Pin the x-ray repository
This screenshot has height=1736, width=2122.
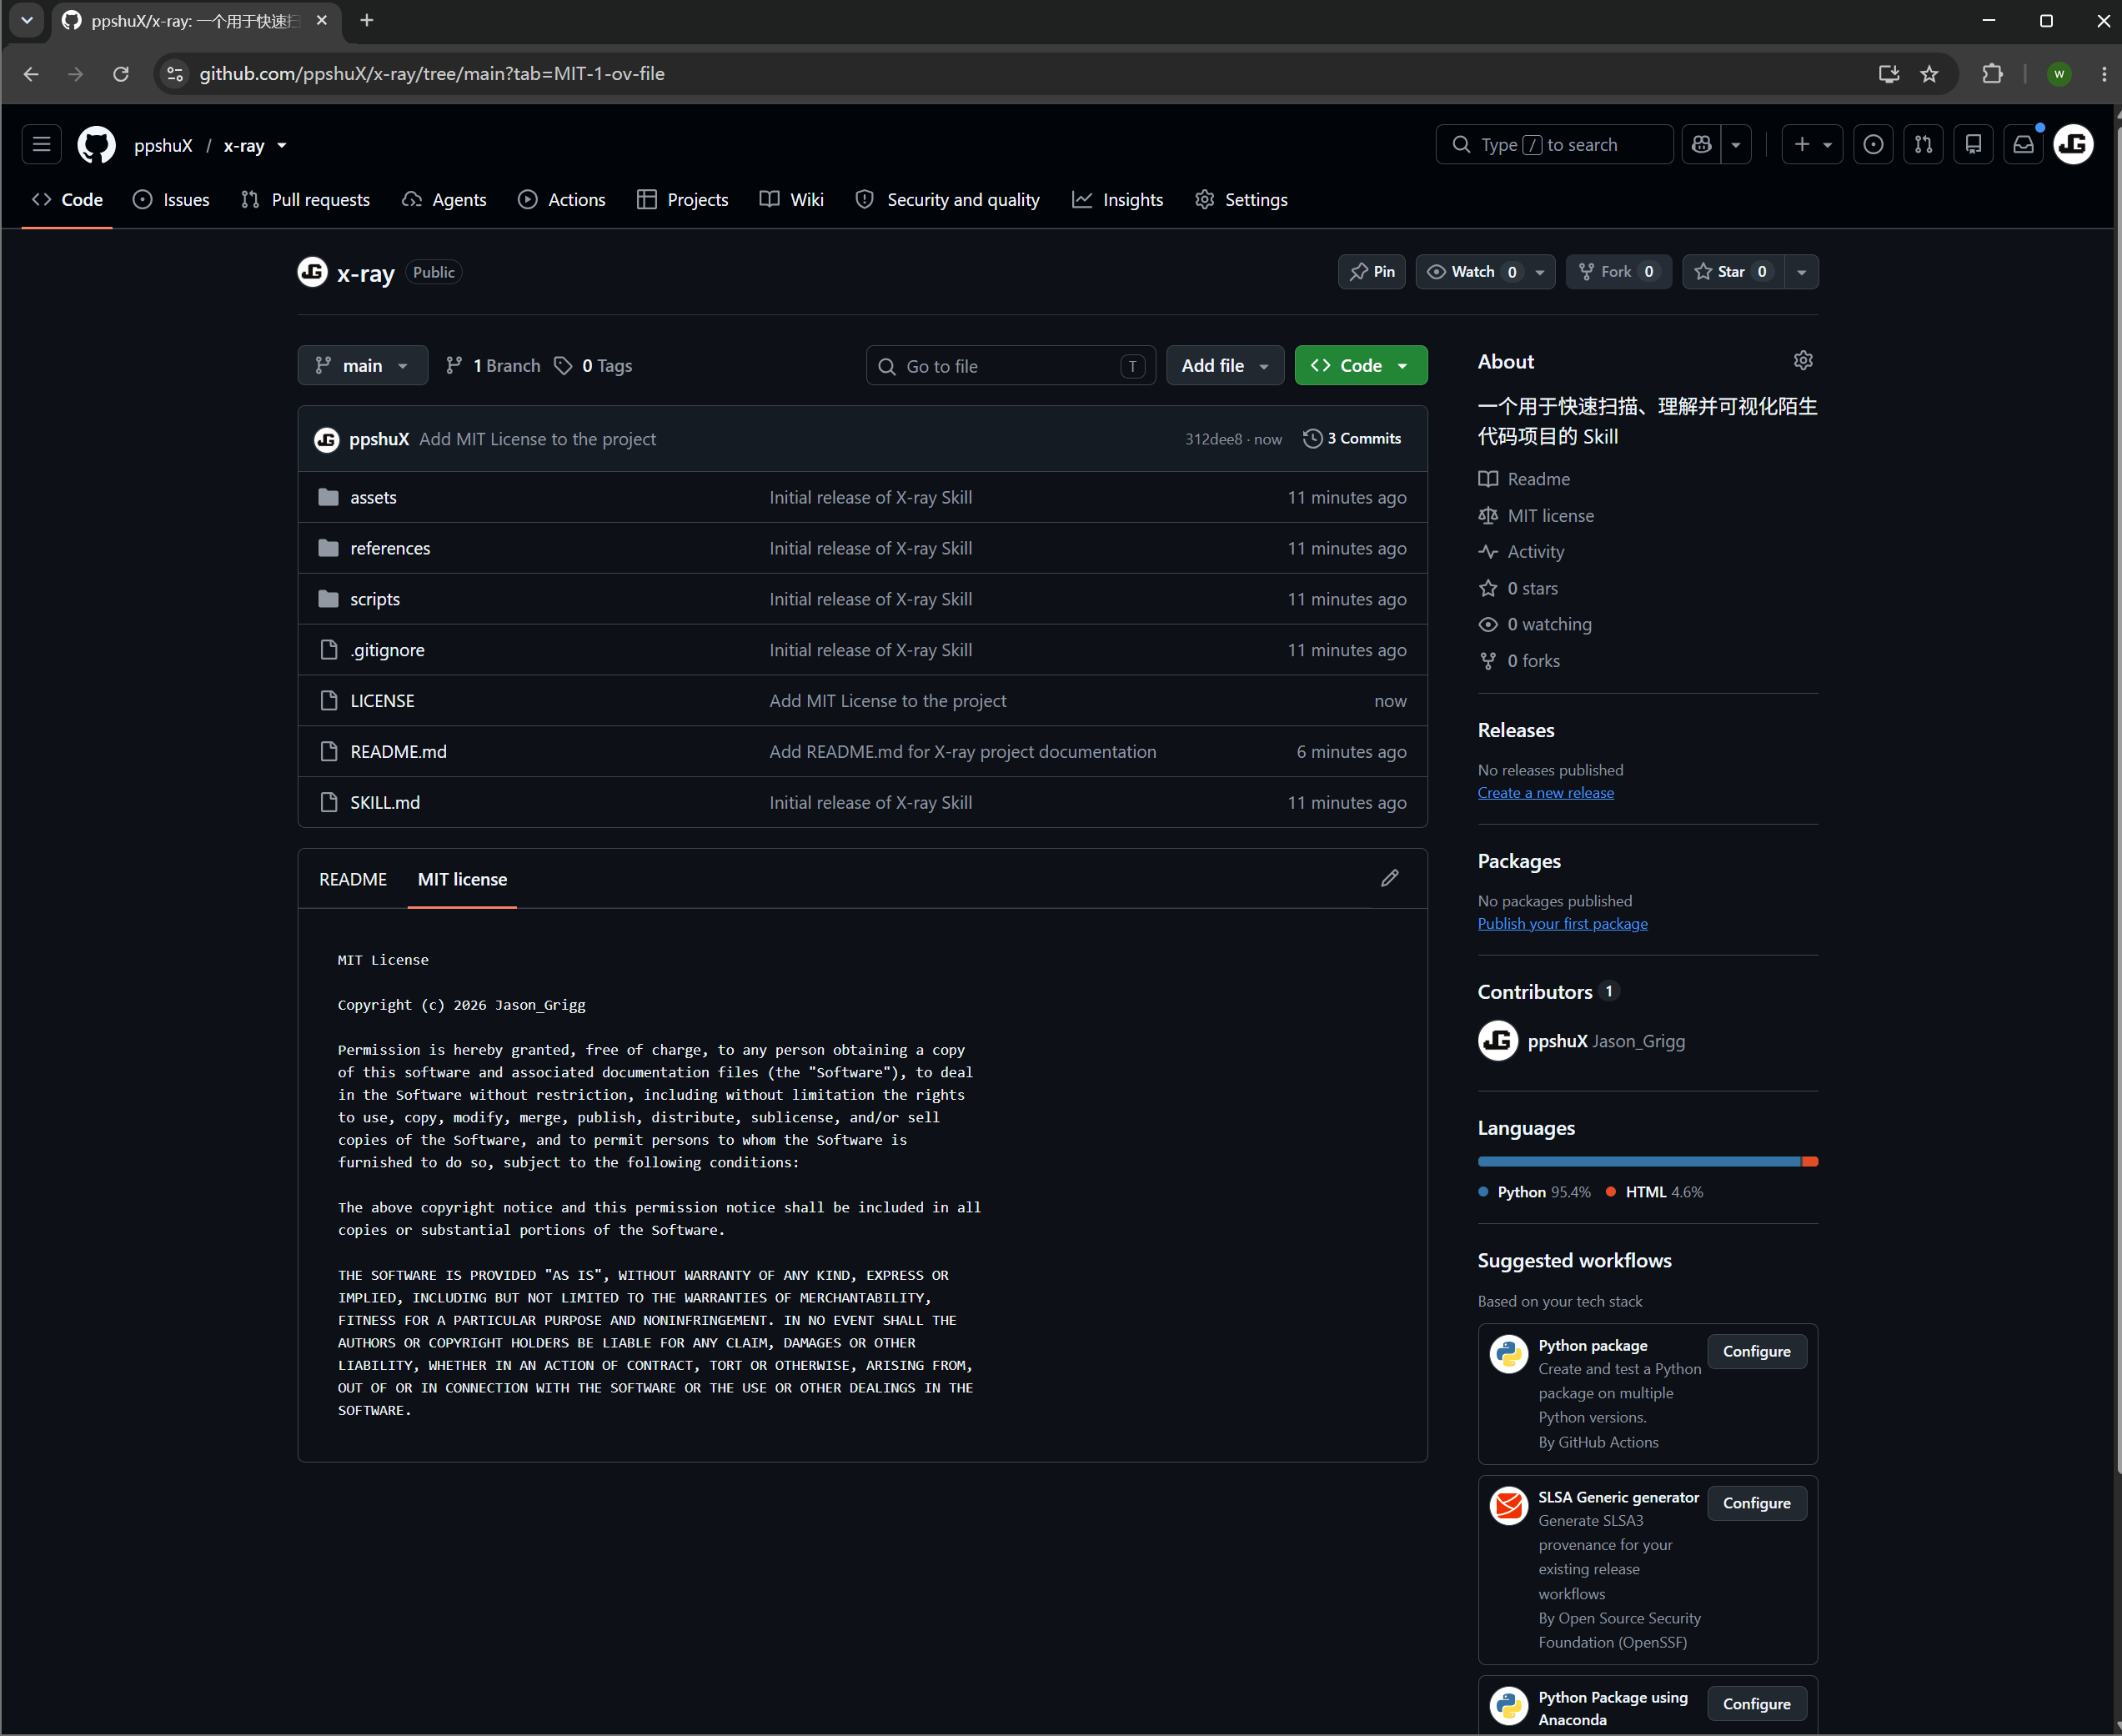1372,272
